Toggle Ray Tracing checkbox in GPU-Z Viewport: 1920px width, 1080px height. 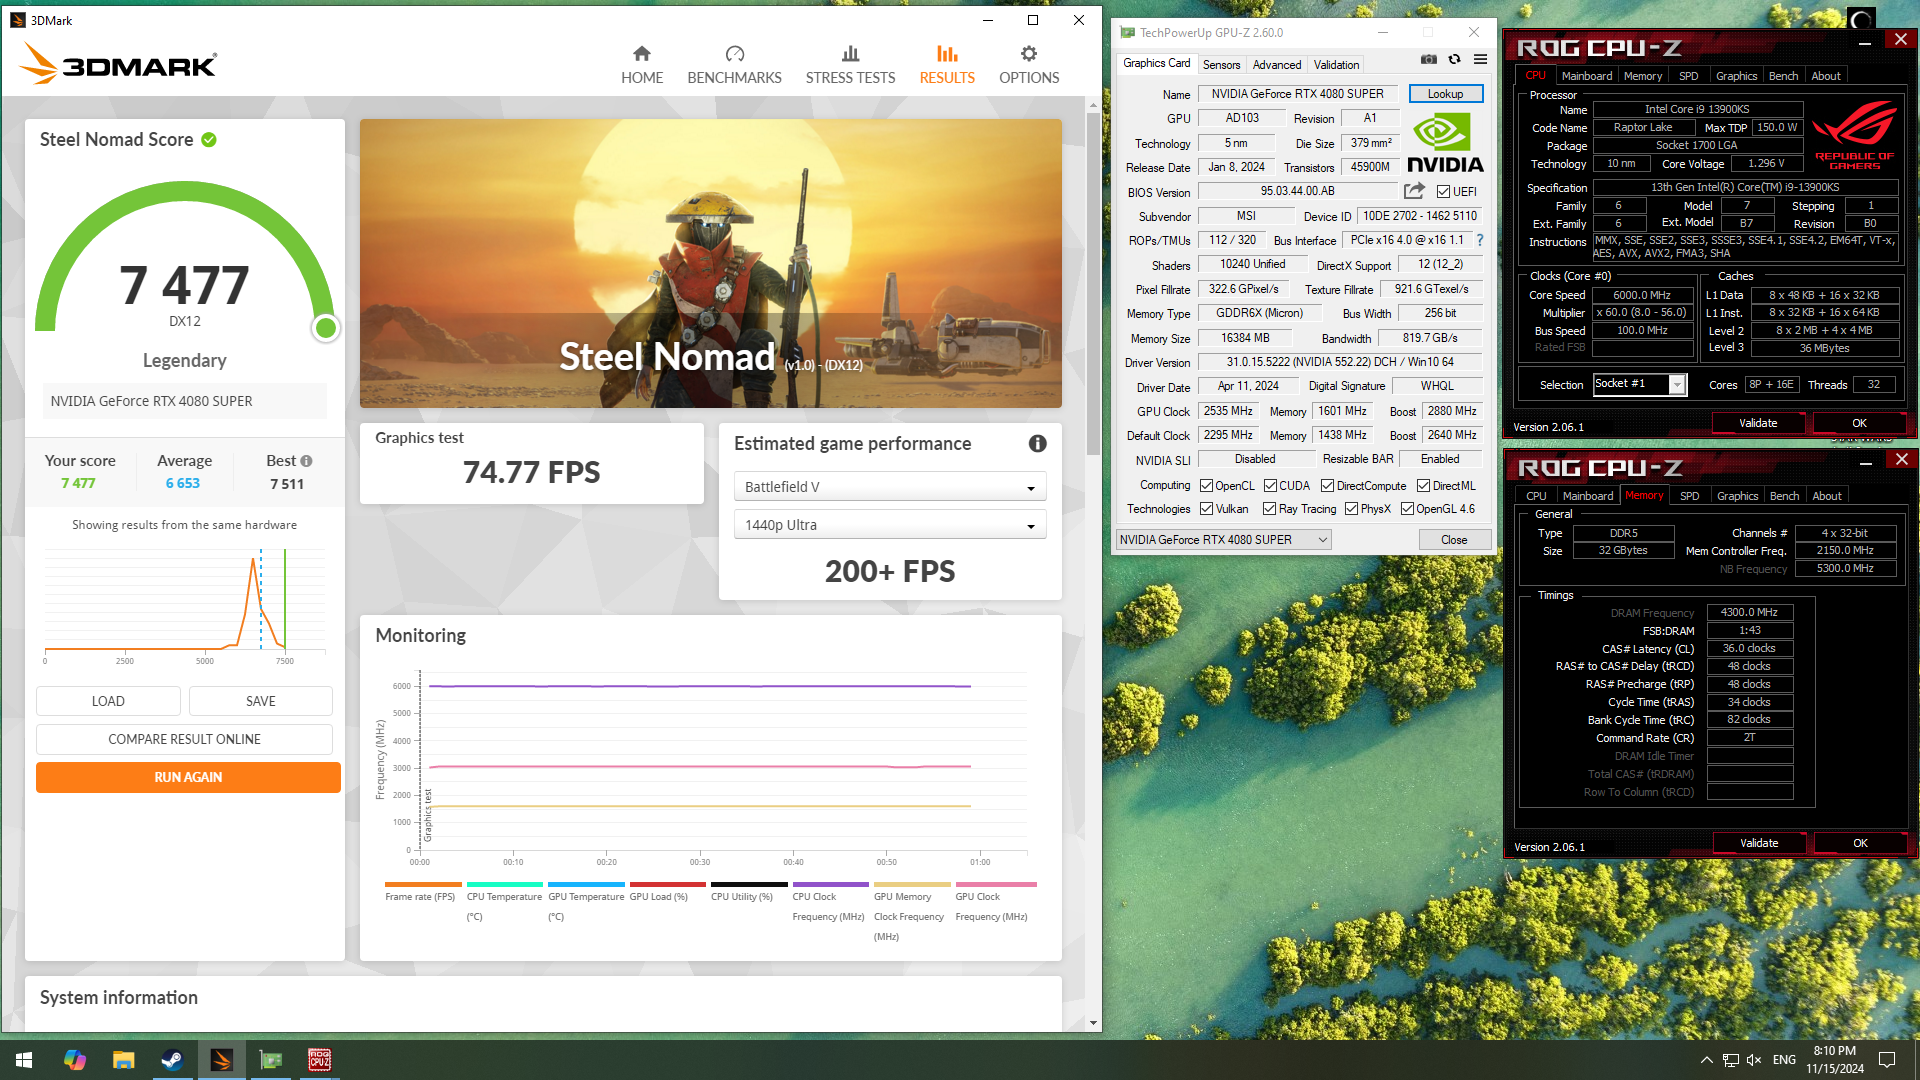click(x=1269, y=509)
